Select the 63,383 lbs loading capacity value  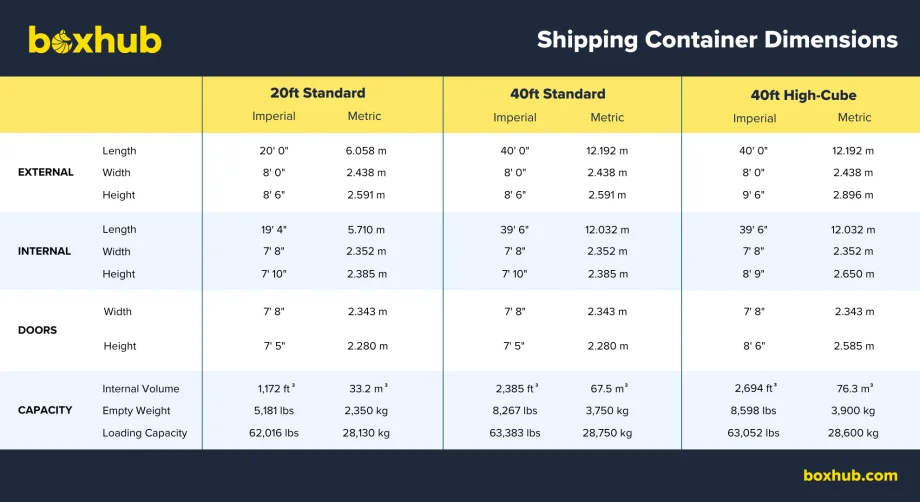pos(515,433)
